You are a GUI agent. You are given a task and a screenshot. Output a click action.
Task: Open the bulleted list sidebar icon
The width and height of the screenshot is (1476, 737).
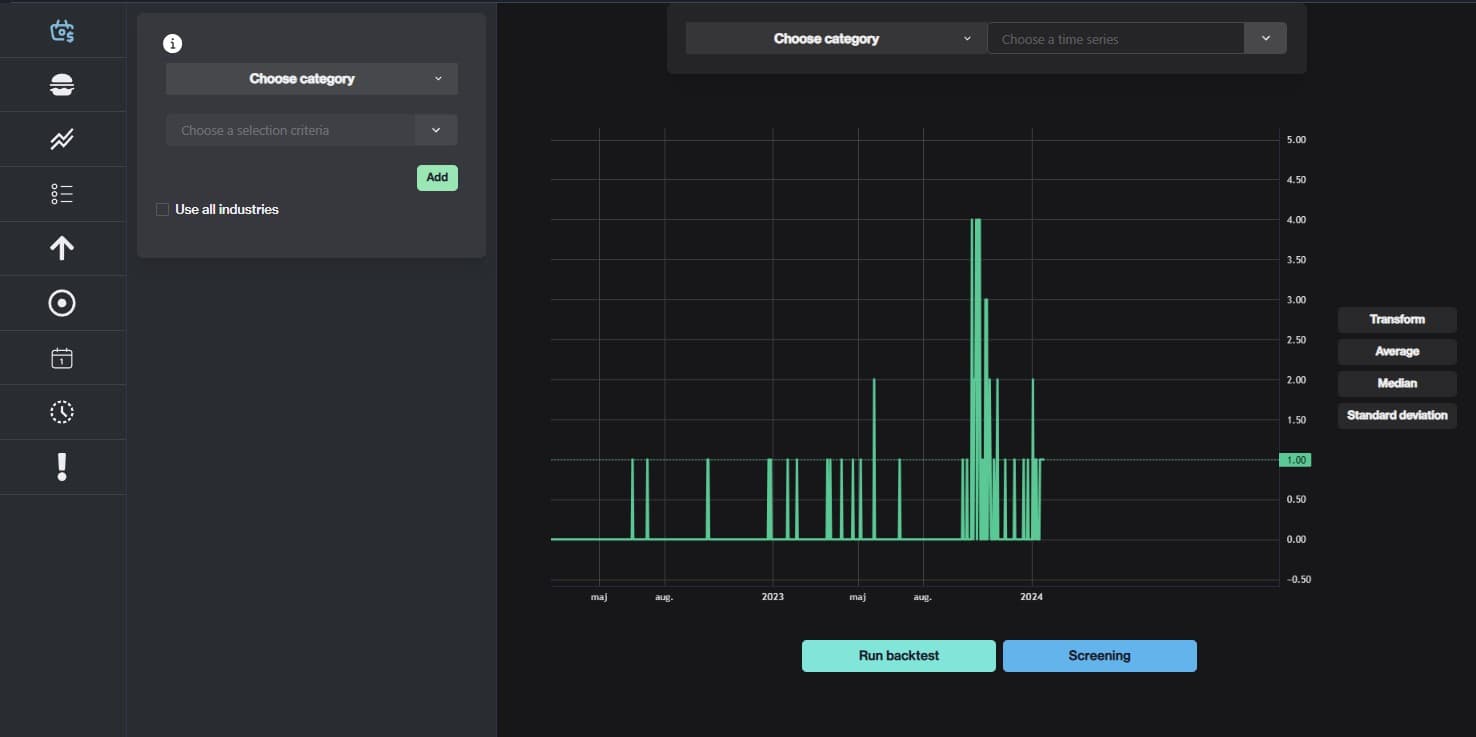click(62, 194)
